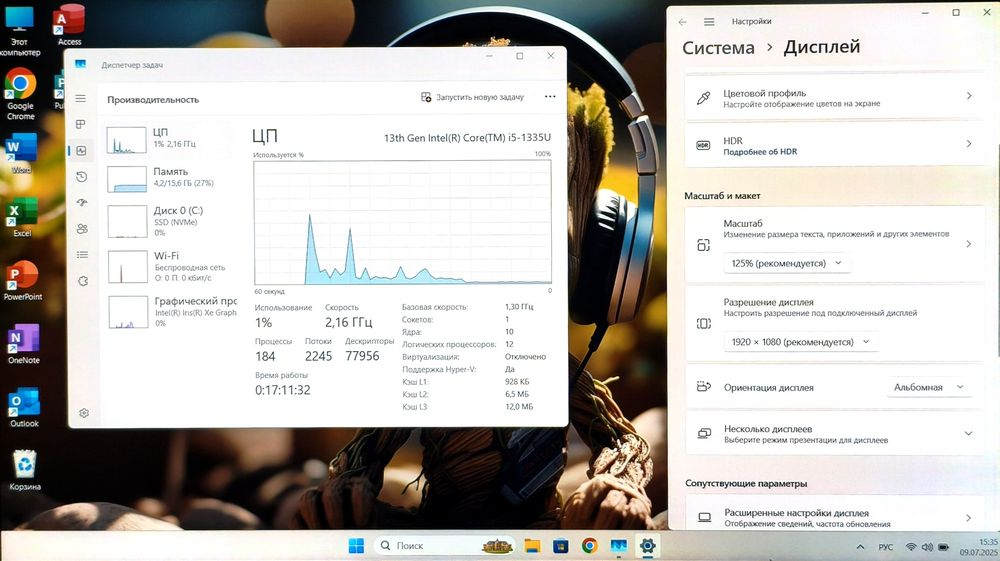This screenshot has height=561, width=1000.
Task: Click the uptime value 0:17:11:32
Action: pos(283,390)
